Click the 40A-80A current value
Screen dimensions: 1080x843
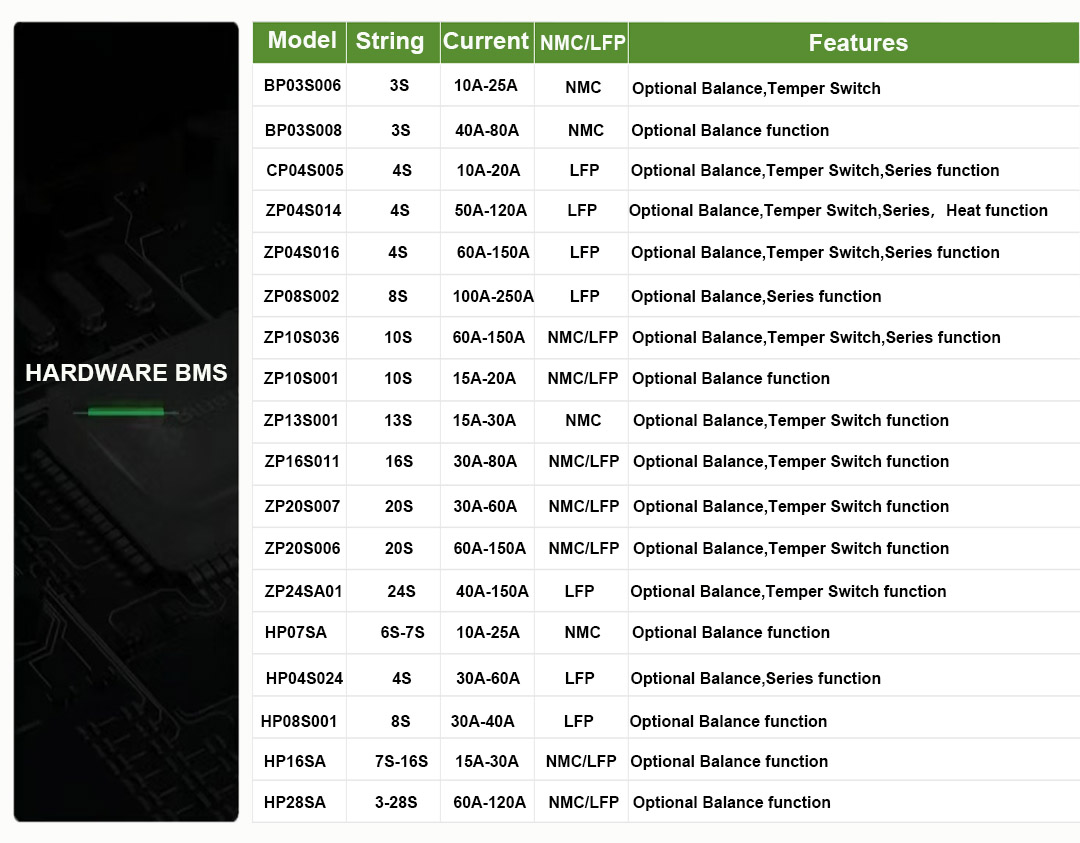487,130
